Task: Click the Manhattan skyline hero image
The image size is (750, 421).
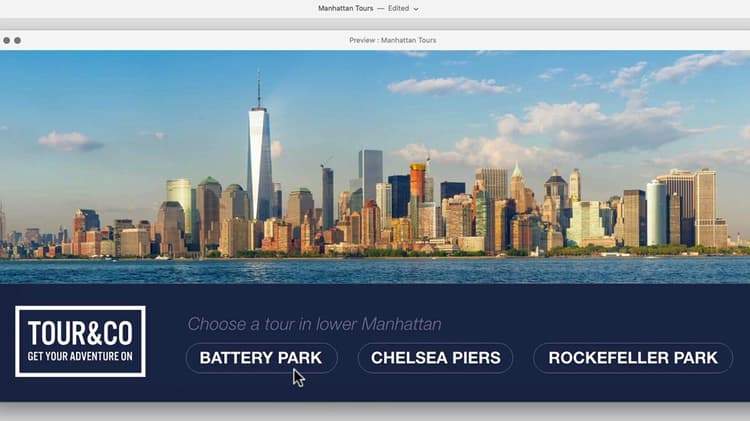Action: click(375, 167)
